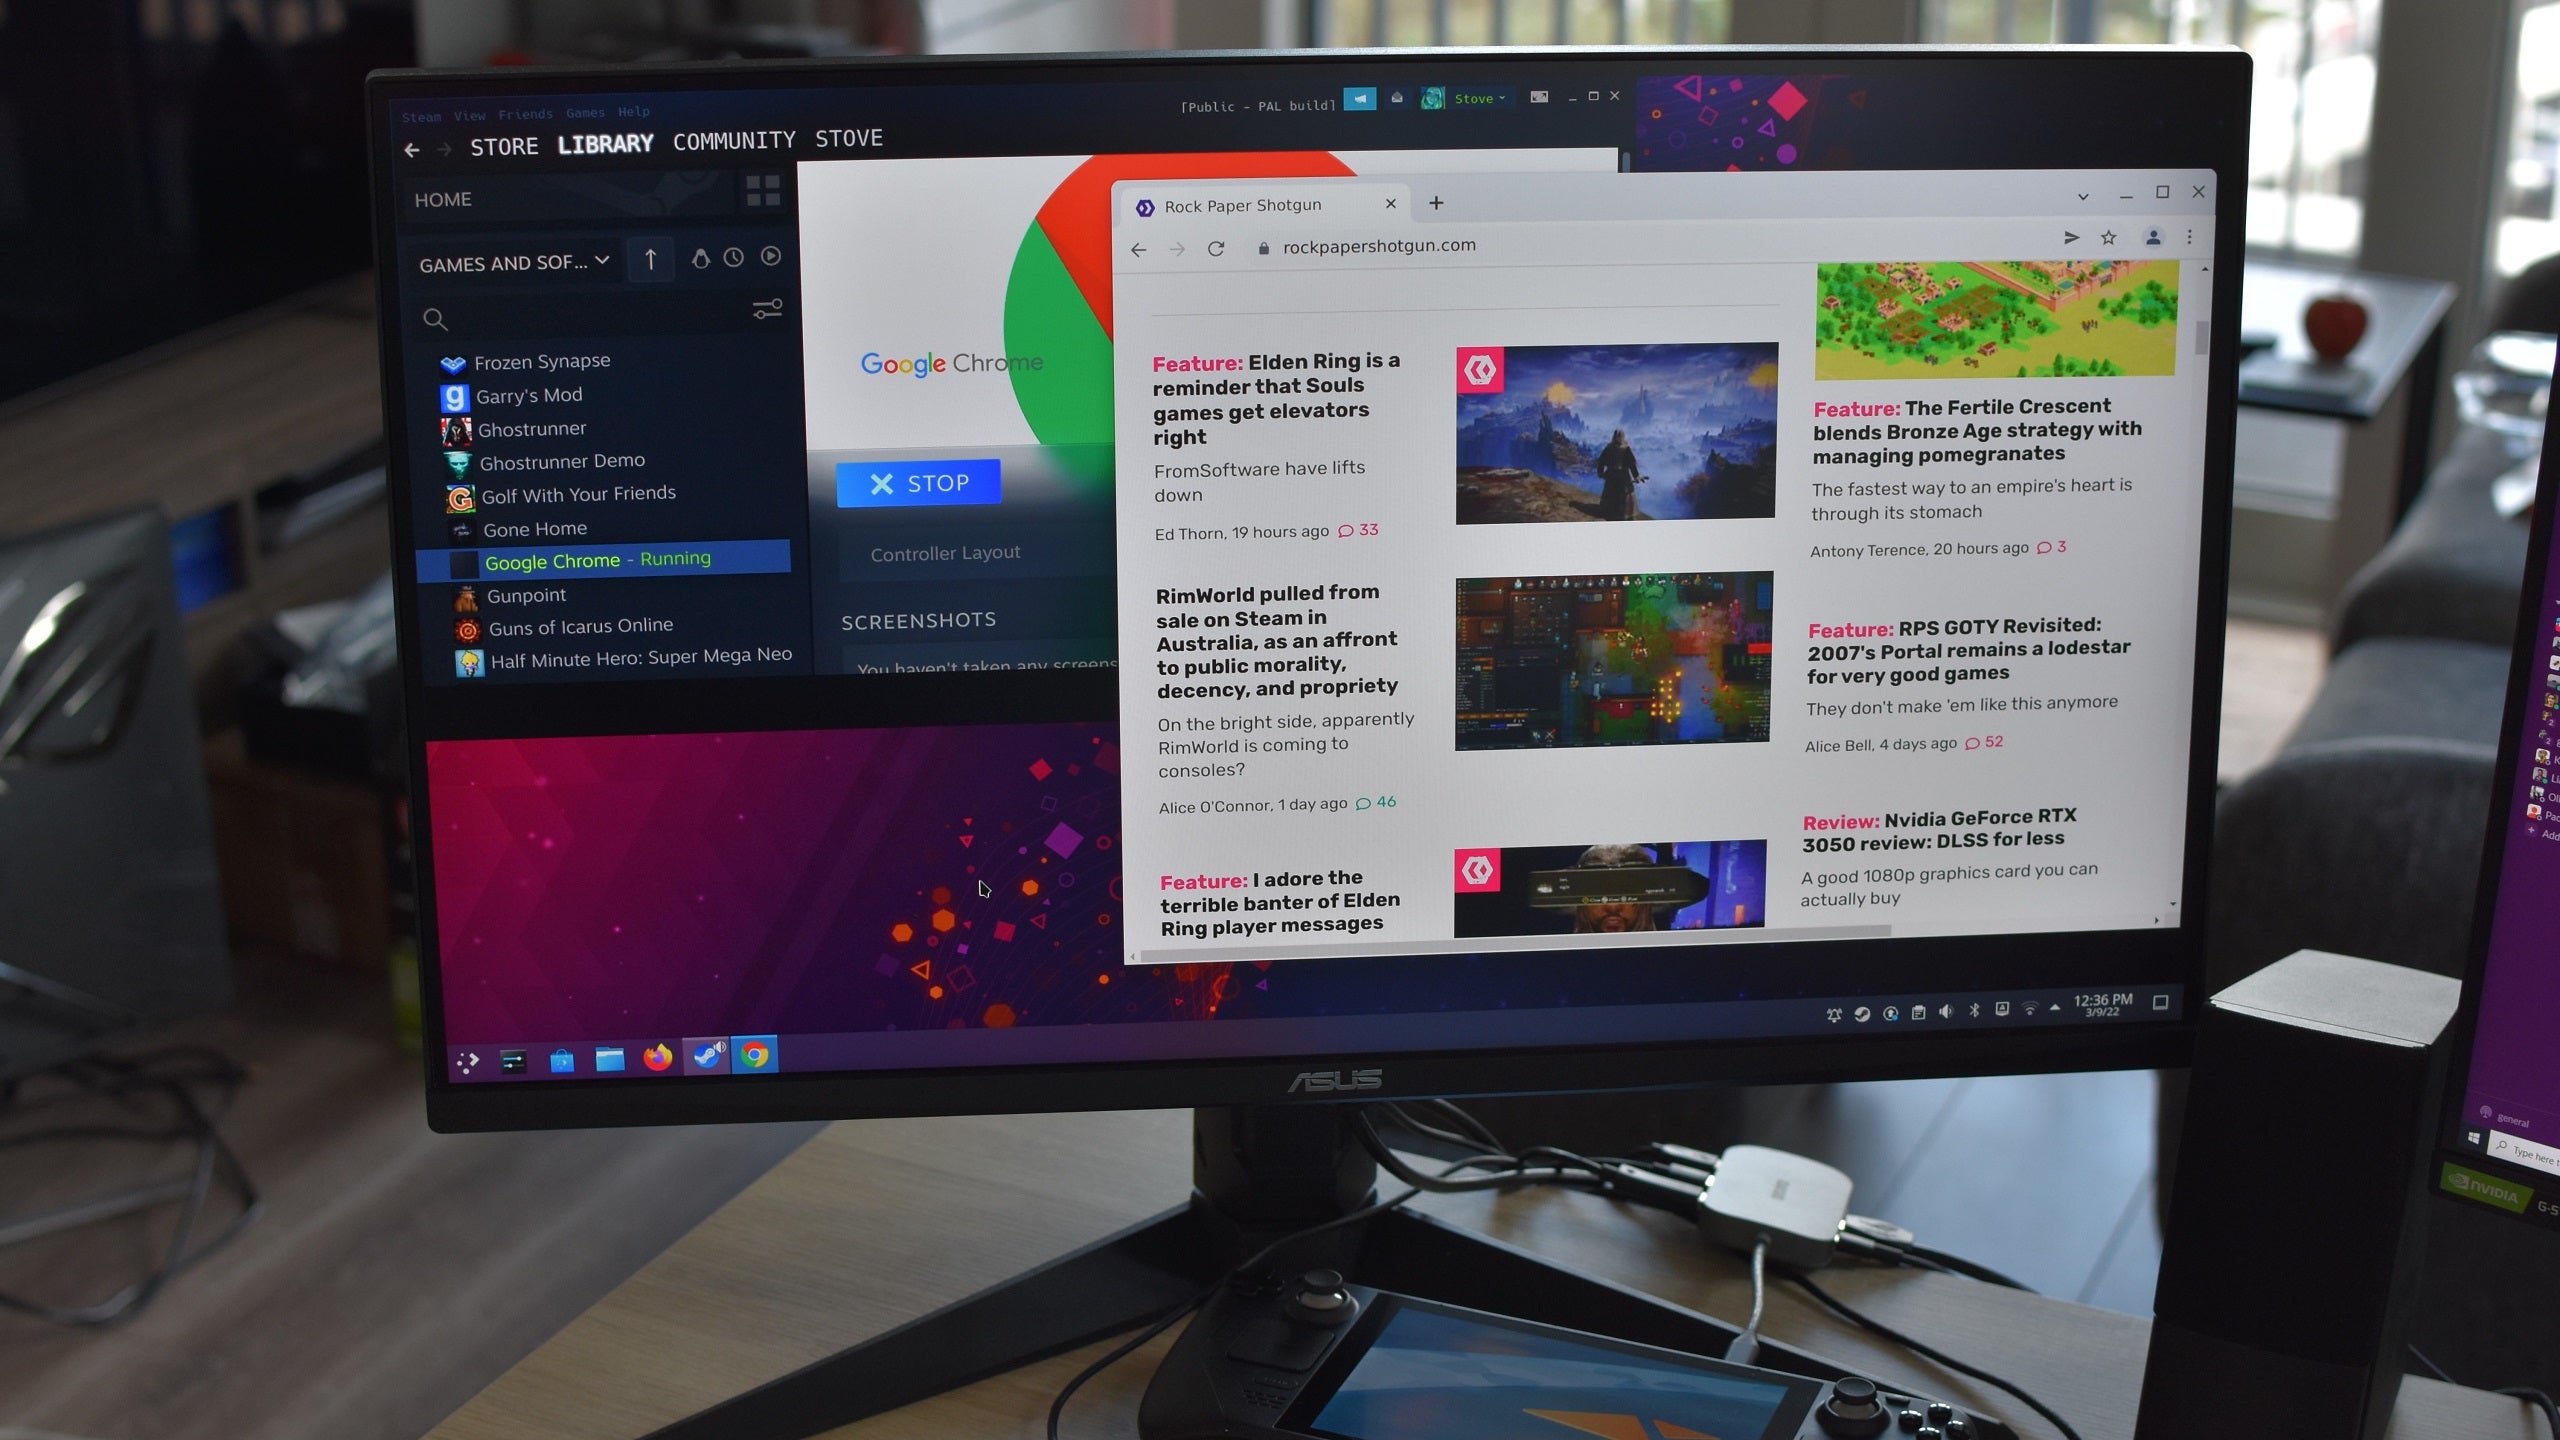
Task: Select the STORE tab in Steam
Action: pyautogui.click(x=505, y=142)
